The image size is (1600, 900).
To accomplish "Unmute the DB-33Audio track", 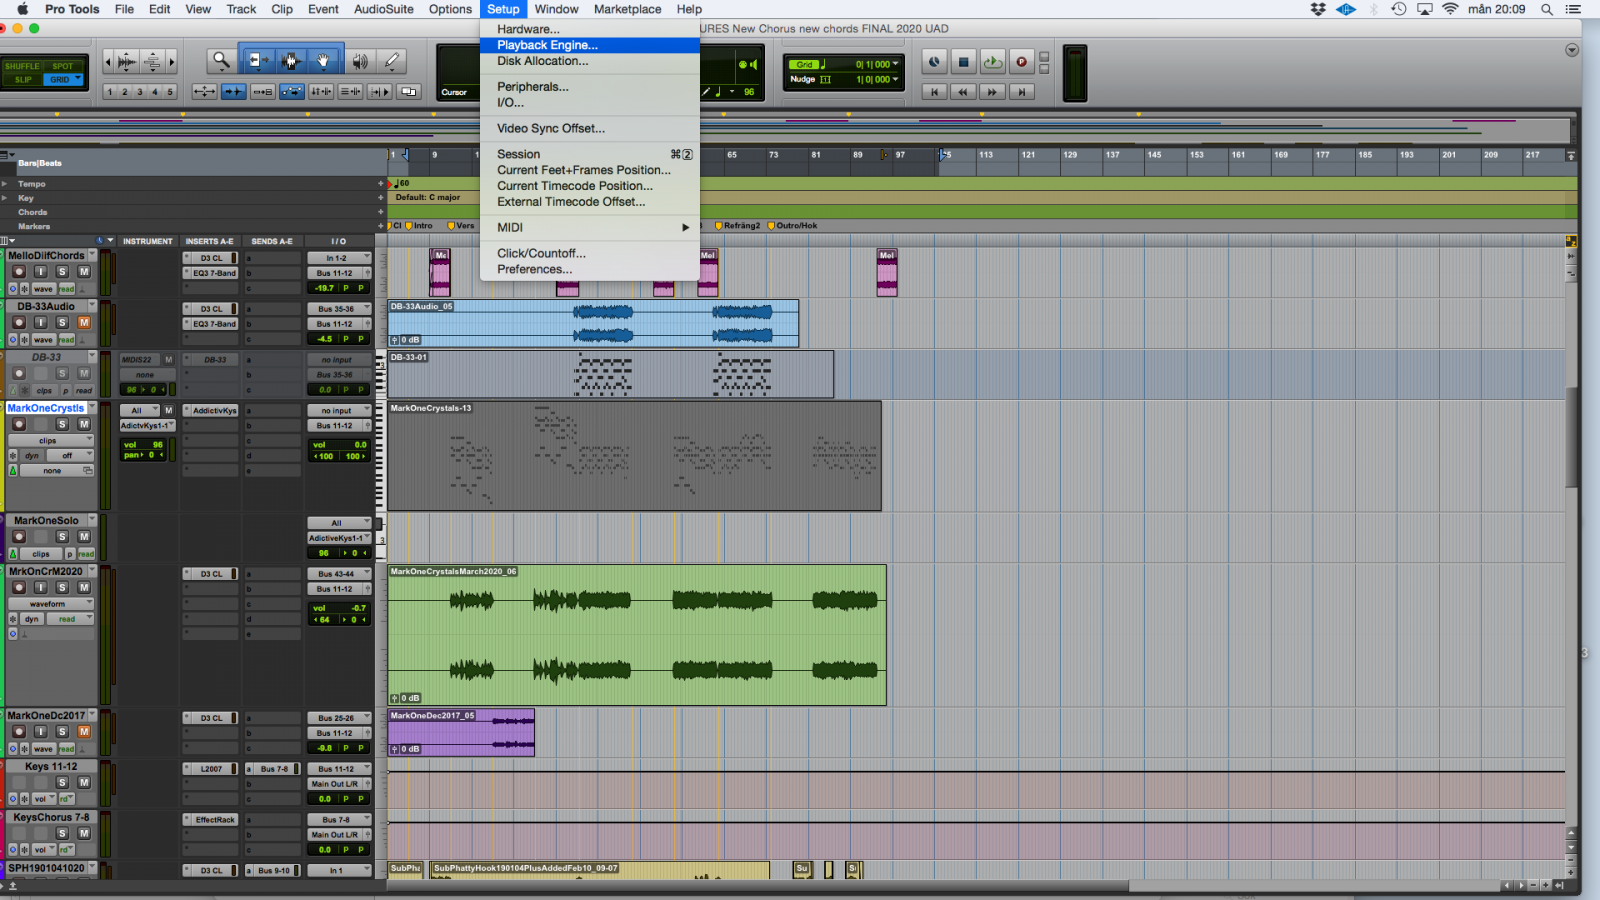I will pyautogui.click(x=84, y=323).
